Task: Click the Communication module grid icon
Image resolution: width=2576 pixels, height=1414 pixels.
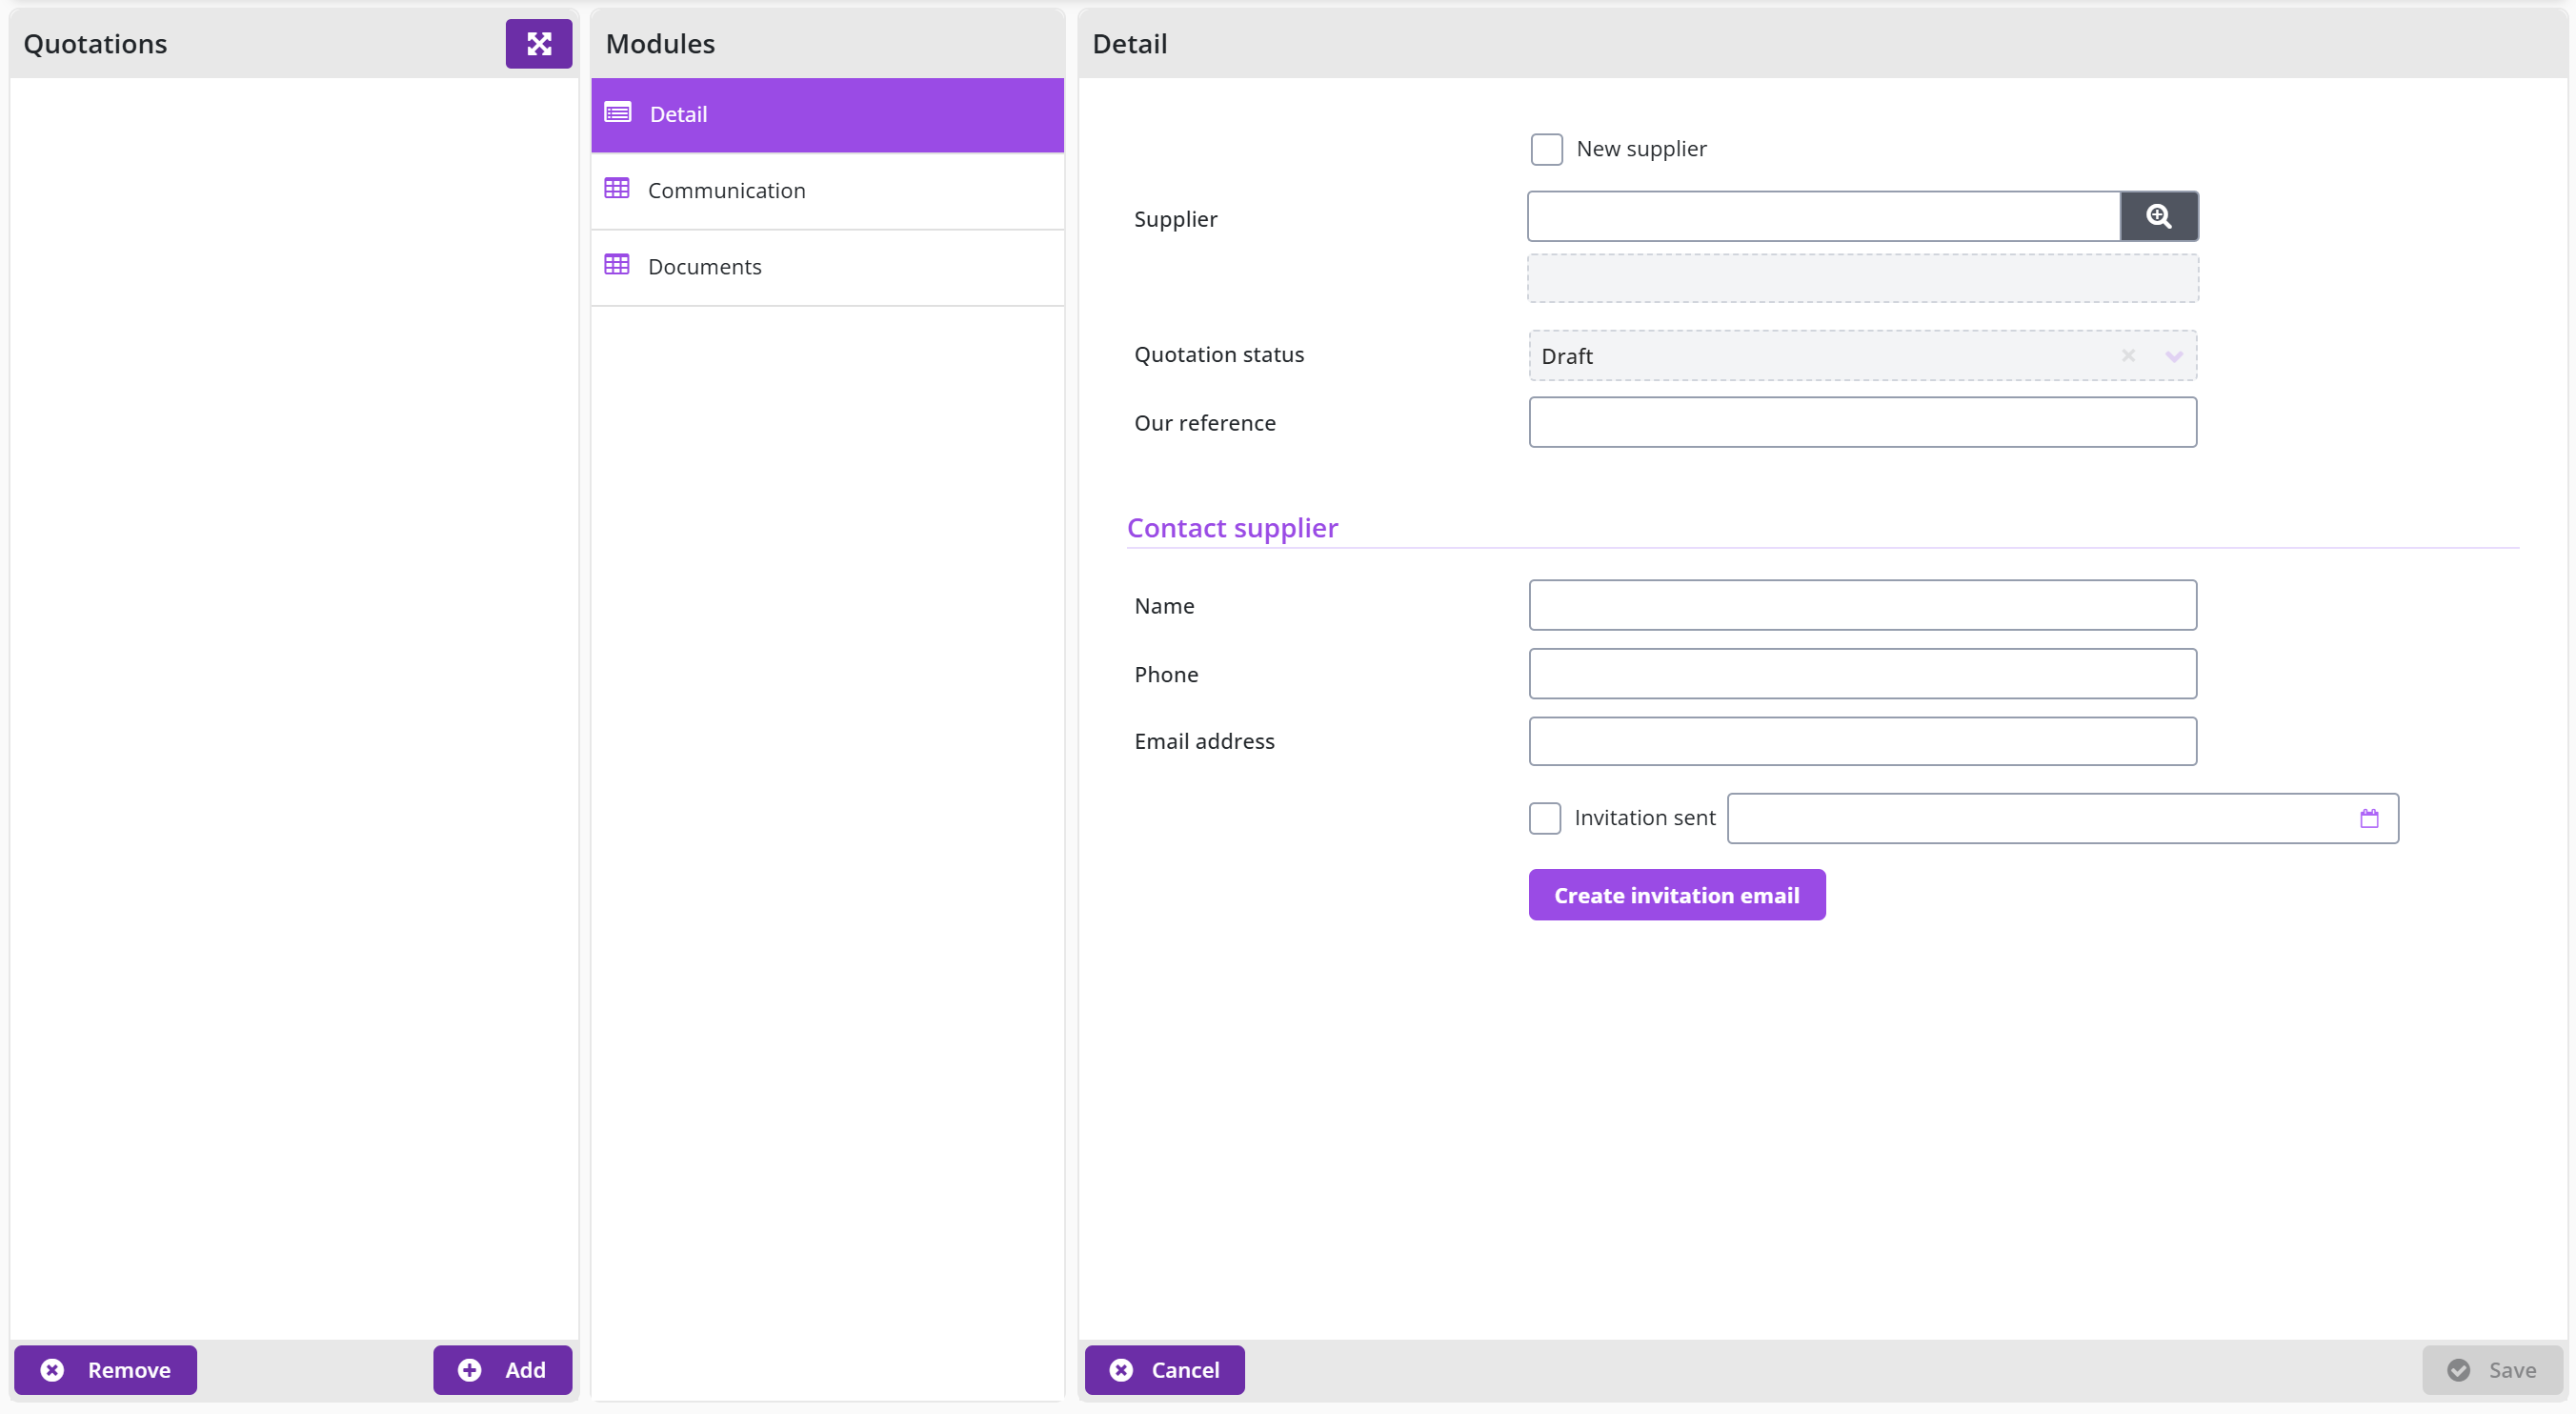Action: [617, 188]
